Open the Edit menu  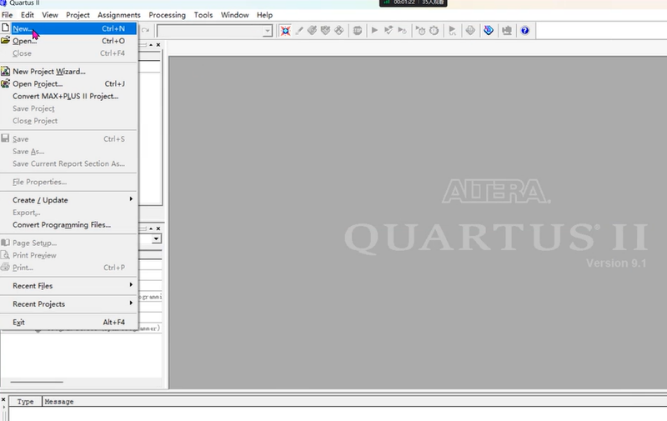27,15
